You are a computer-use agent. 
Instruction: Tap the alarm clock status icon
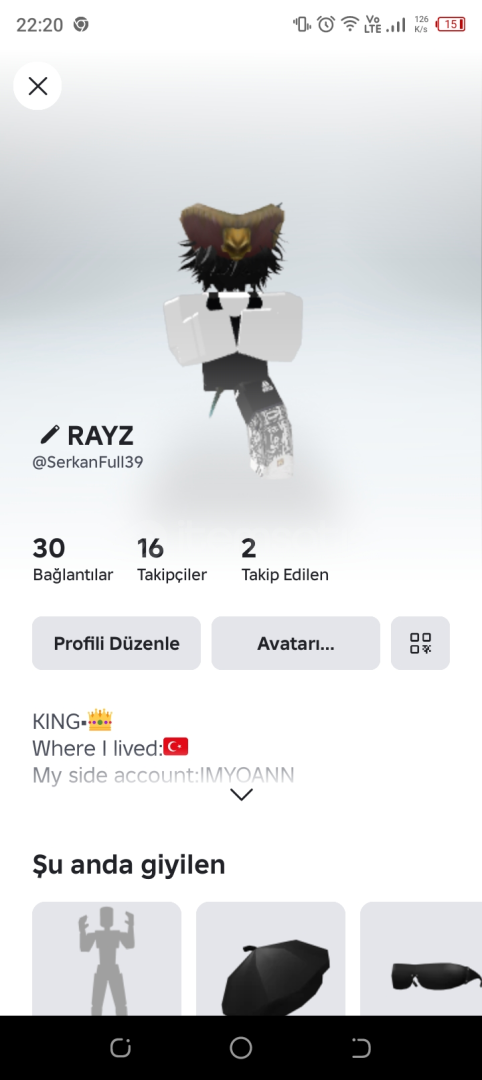point(326,24)
